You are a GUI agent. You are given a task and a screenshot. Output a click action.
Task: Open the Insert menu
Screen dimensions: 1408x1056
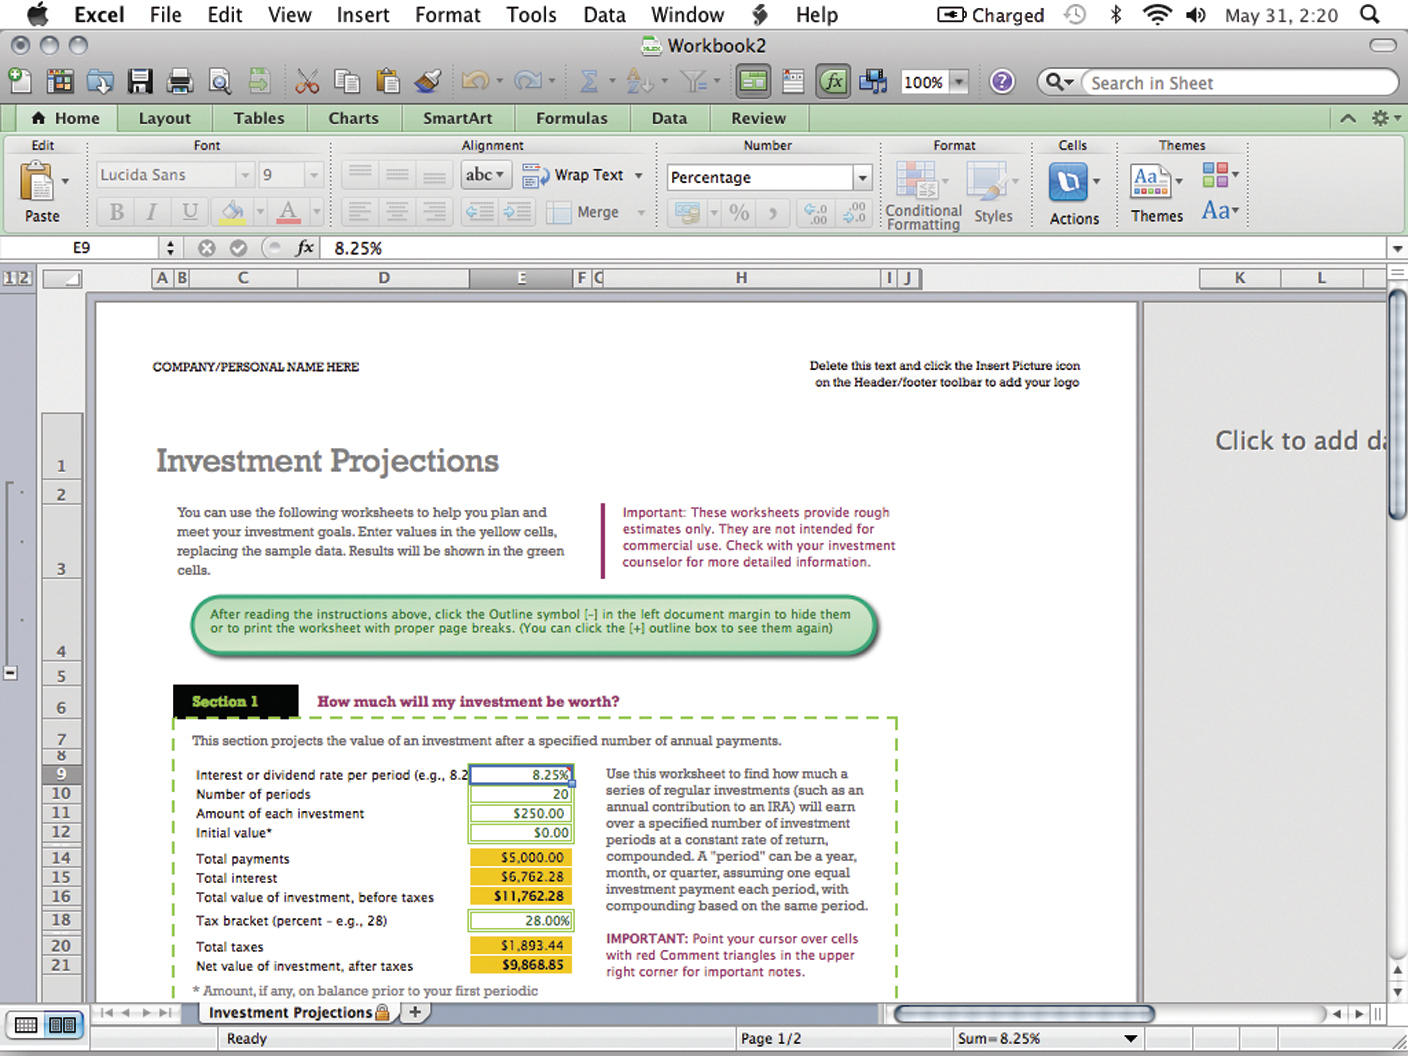(362, 15)
